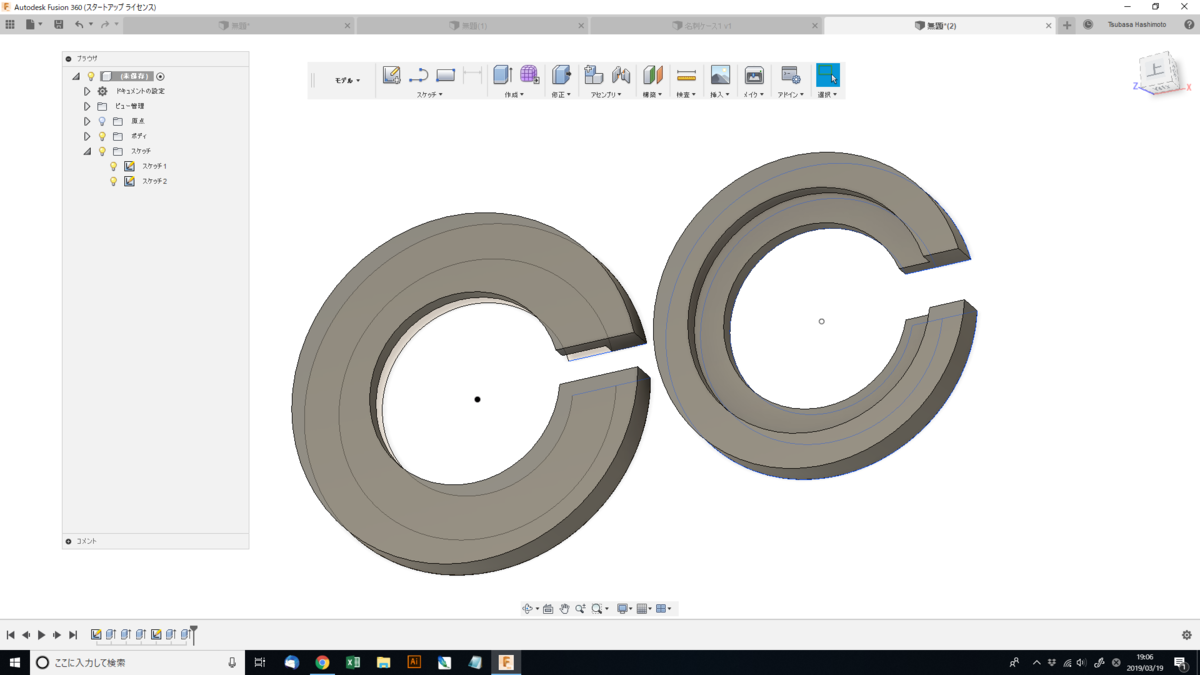Open the スケッチ toolbar dropdown menu
This screenshot has height=675, width=1200.
coord(429,94)
